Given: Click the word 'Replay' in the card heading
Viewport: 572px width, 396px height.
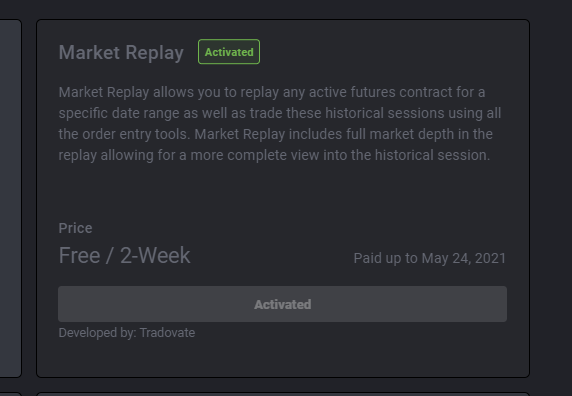Looking at the screenshot, I should pyautogui.click(x=155, y=53).
